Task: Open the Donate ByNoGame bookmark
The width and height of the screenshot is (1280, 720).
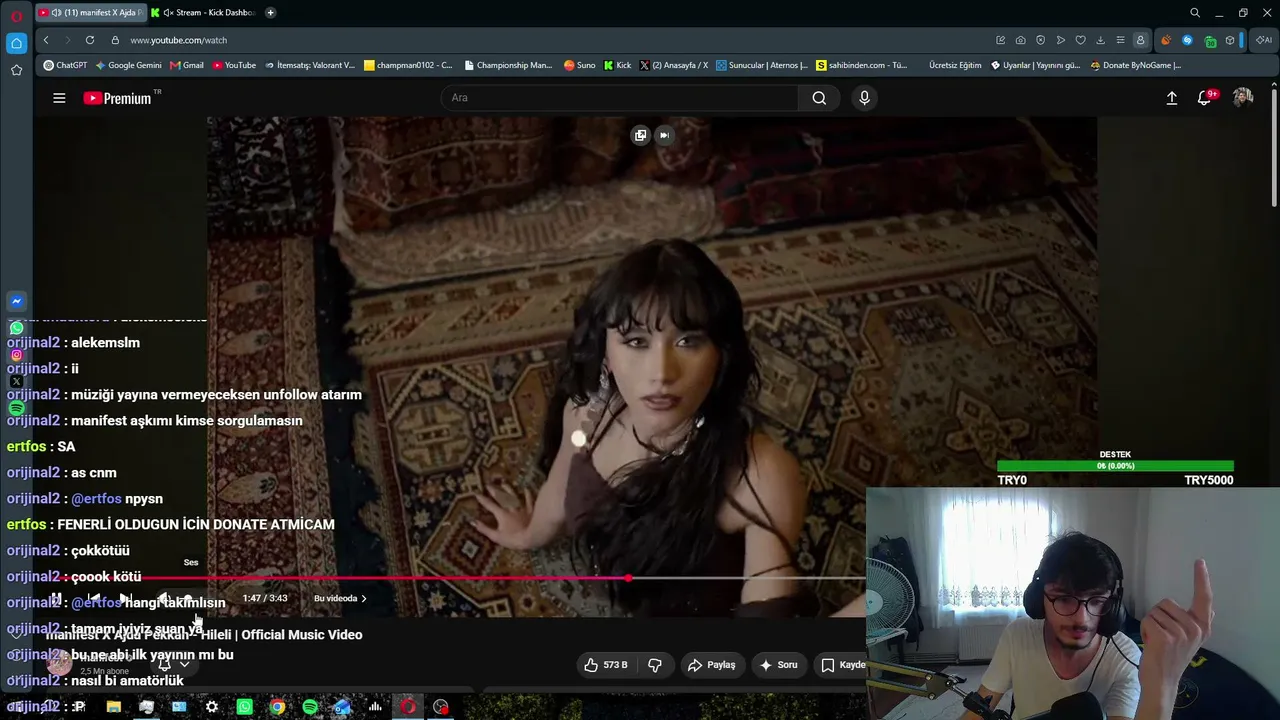Action: (x=1136, y=65)
